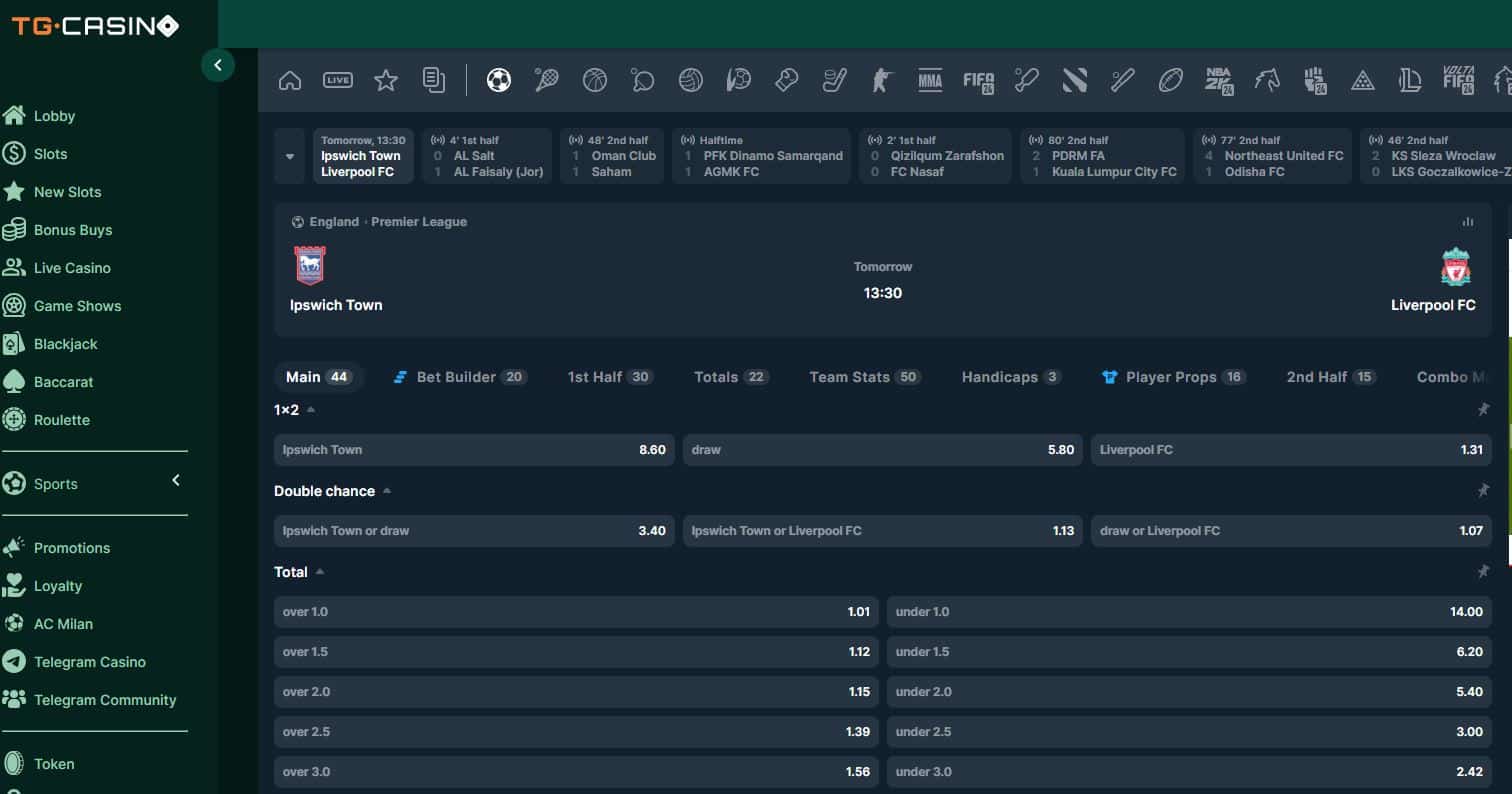Expand the Sports sidebar menu
This screenshot has width=1512, height=794.
(x=176, y=481)
